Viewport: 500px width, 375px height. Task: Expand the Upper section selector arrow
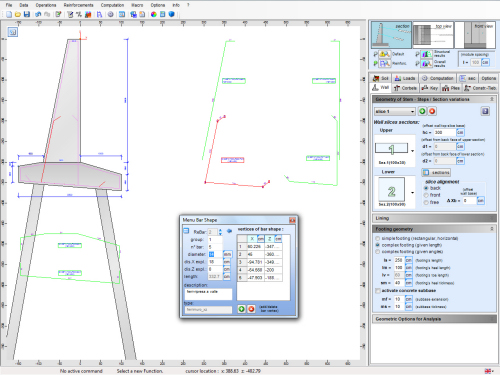pyautogui.click(x=412, y=151)
